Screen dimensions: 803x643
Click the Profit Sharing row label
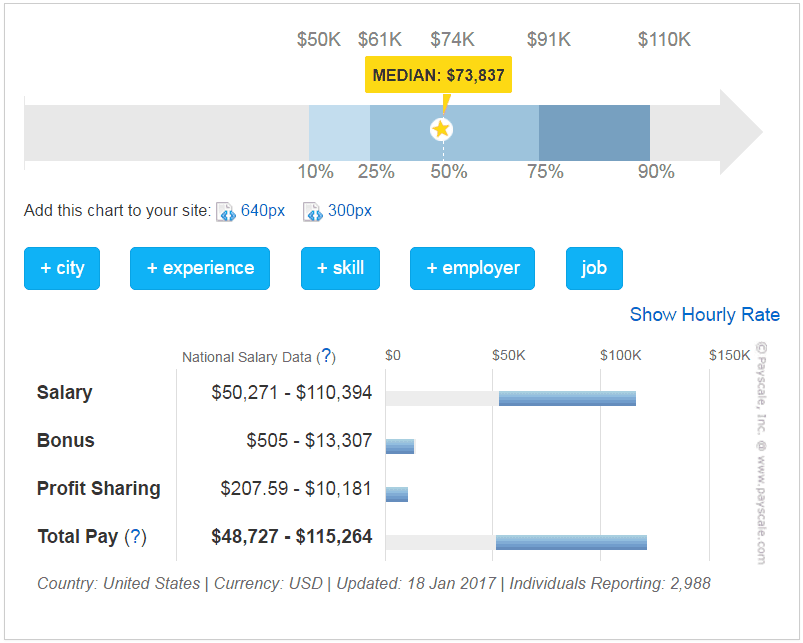[x=98, y=488]
